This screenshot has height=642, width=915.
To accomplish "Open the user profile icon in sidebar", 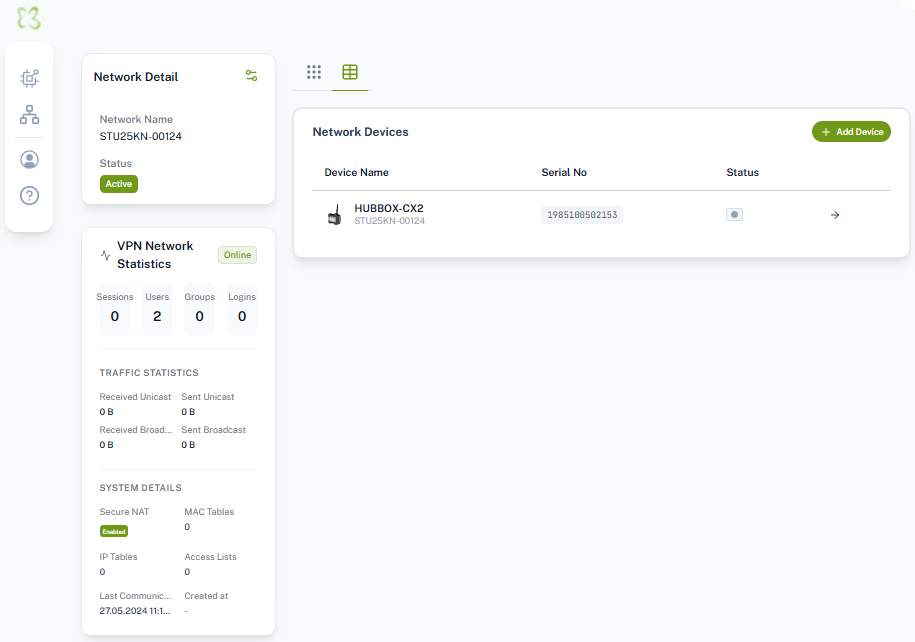I will click(x=29, y=159).
